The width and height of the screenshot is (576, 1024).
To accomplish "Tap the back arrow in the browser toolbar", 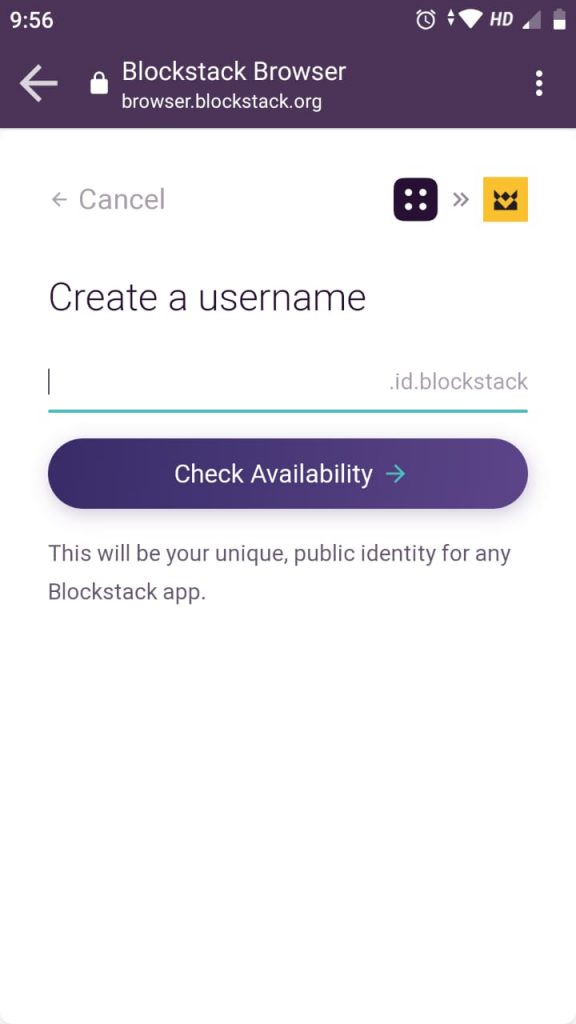I will pyautogui.click(x=39, y=83).
